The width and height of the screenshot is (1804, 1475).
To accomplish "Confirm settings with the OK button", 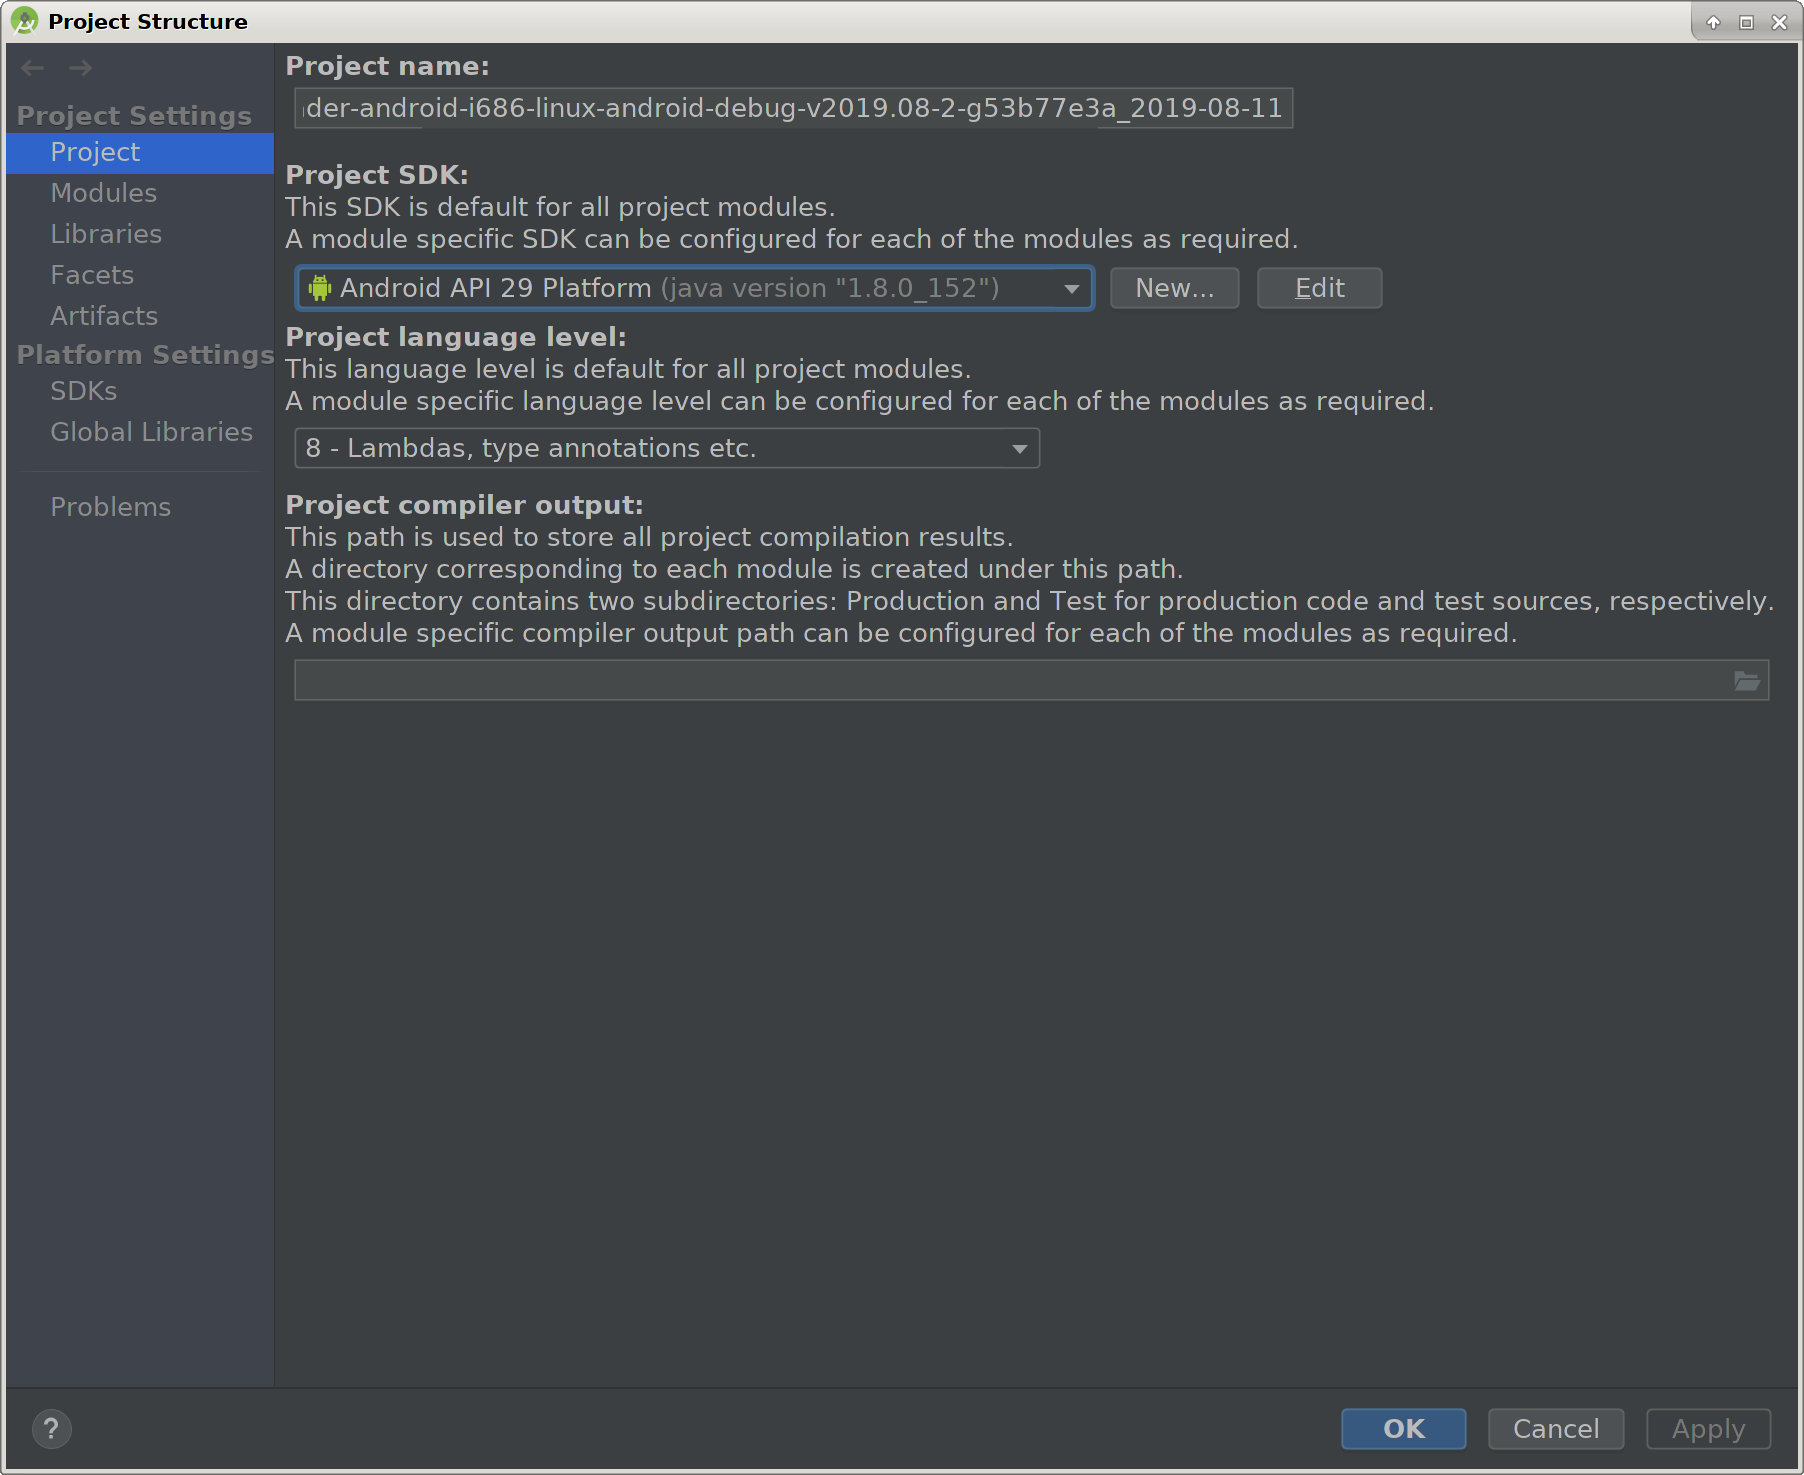I will click(x=1402, y=1429).
